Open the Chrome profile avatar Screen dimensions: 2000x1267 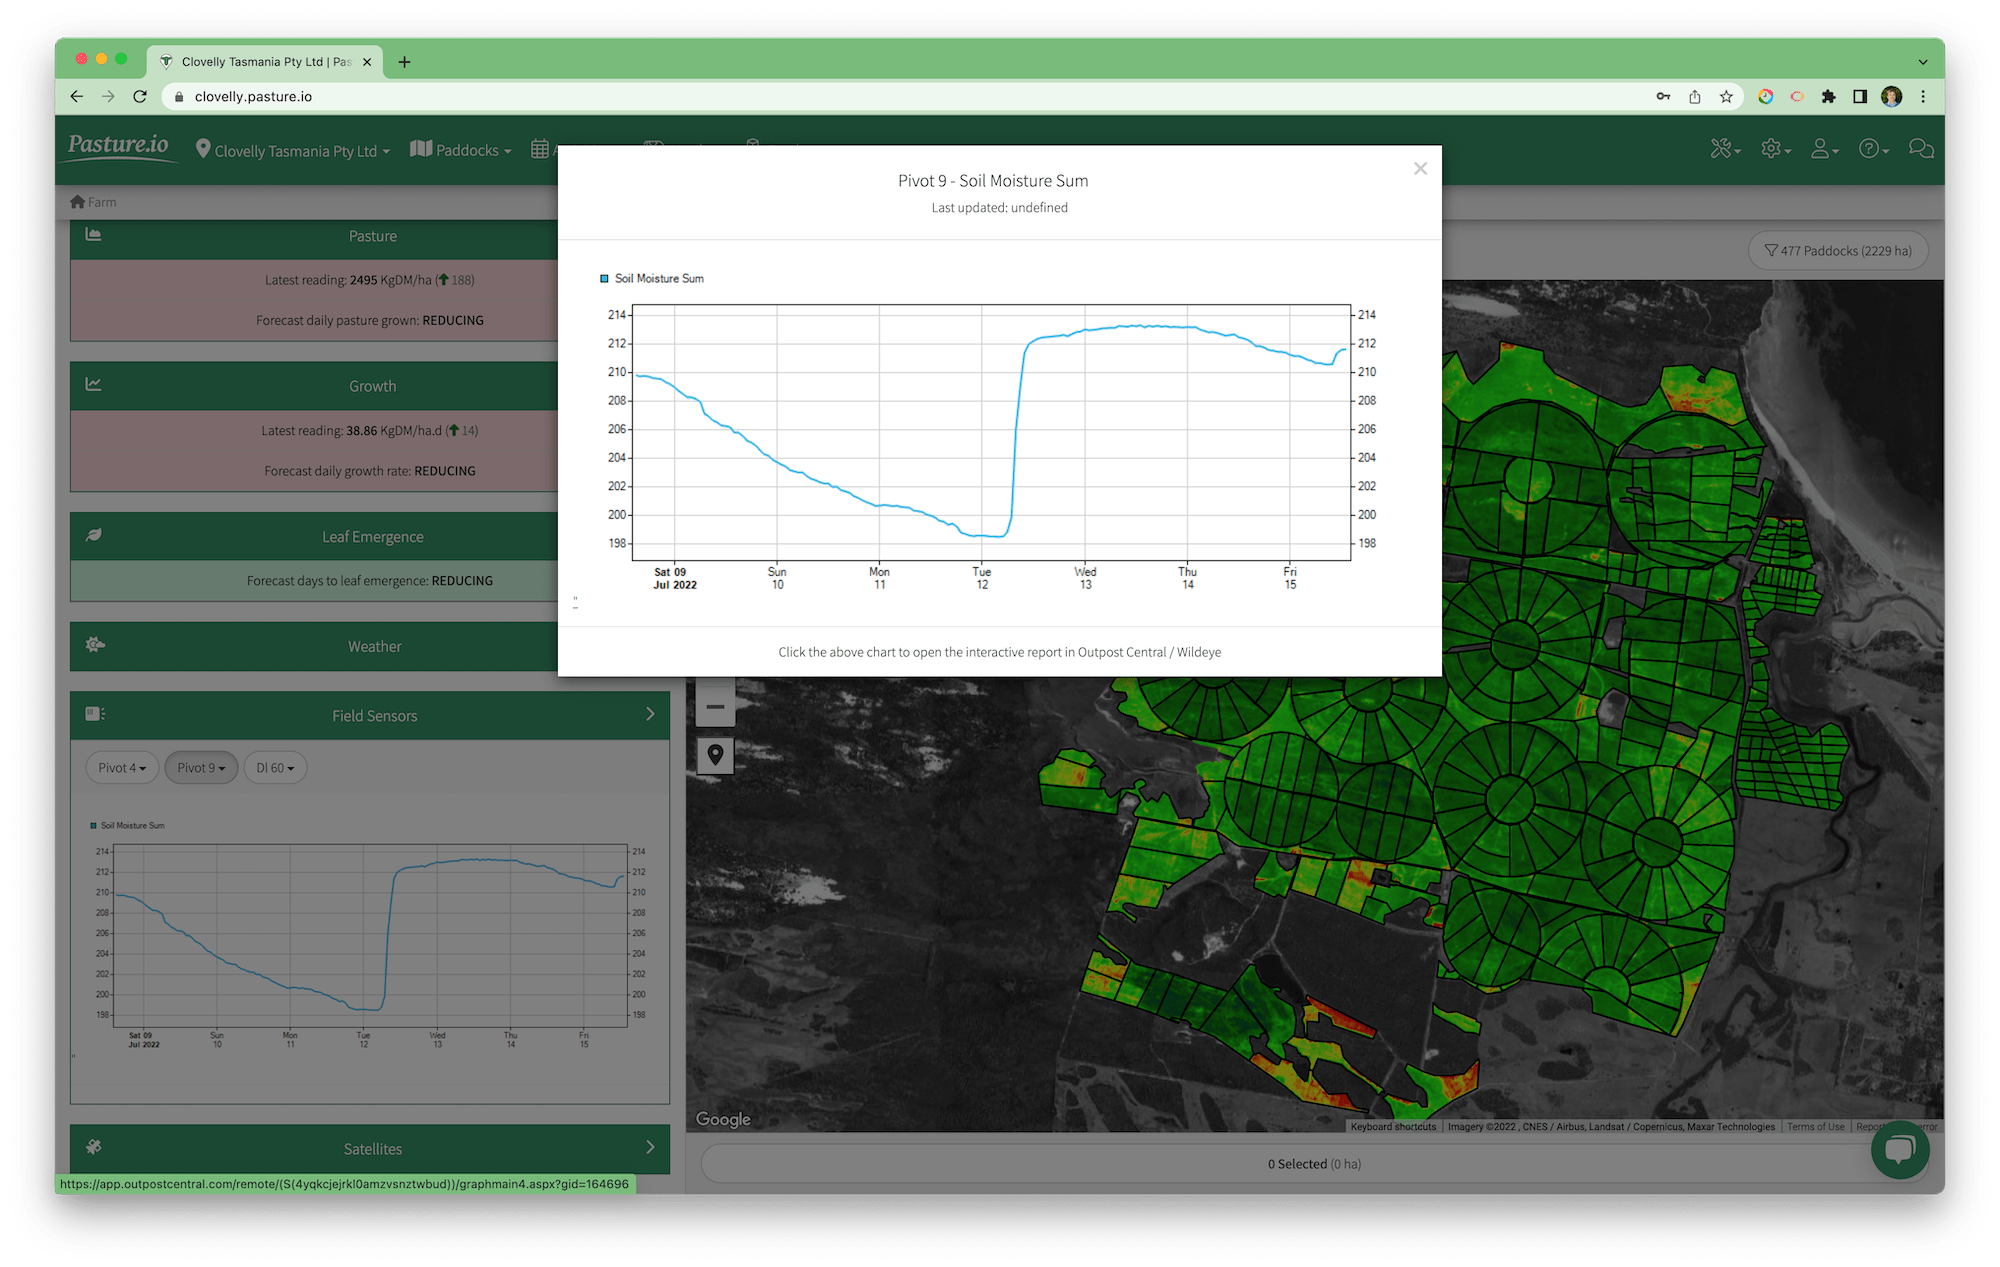[x=1891, y=96]
